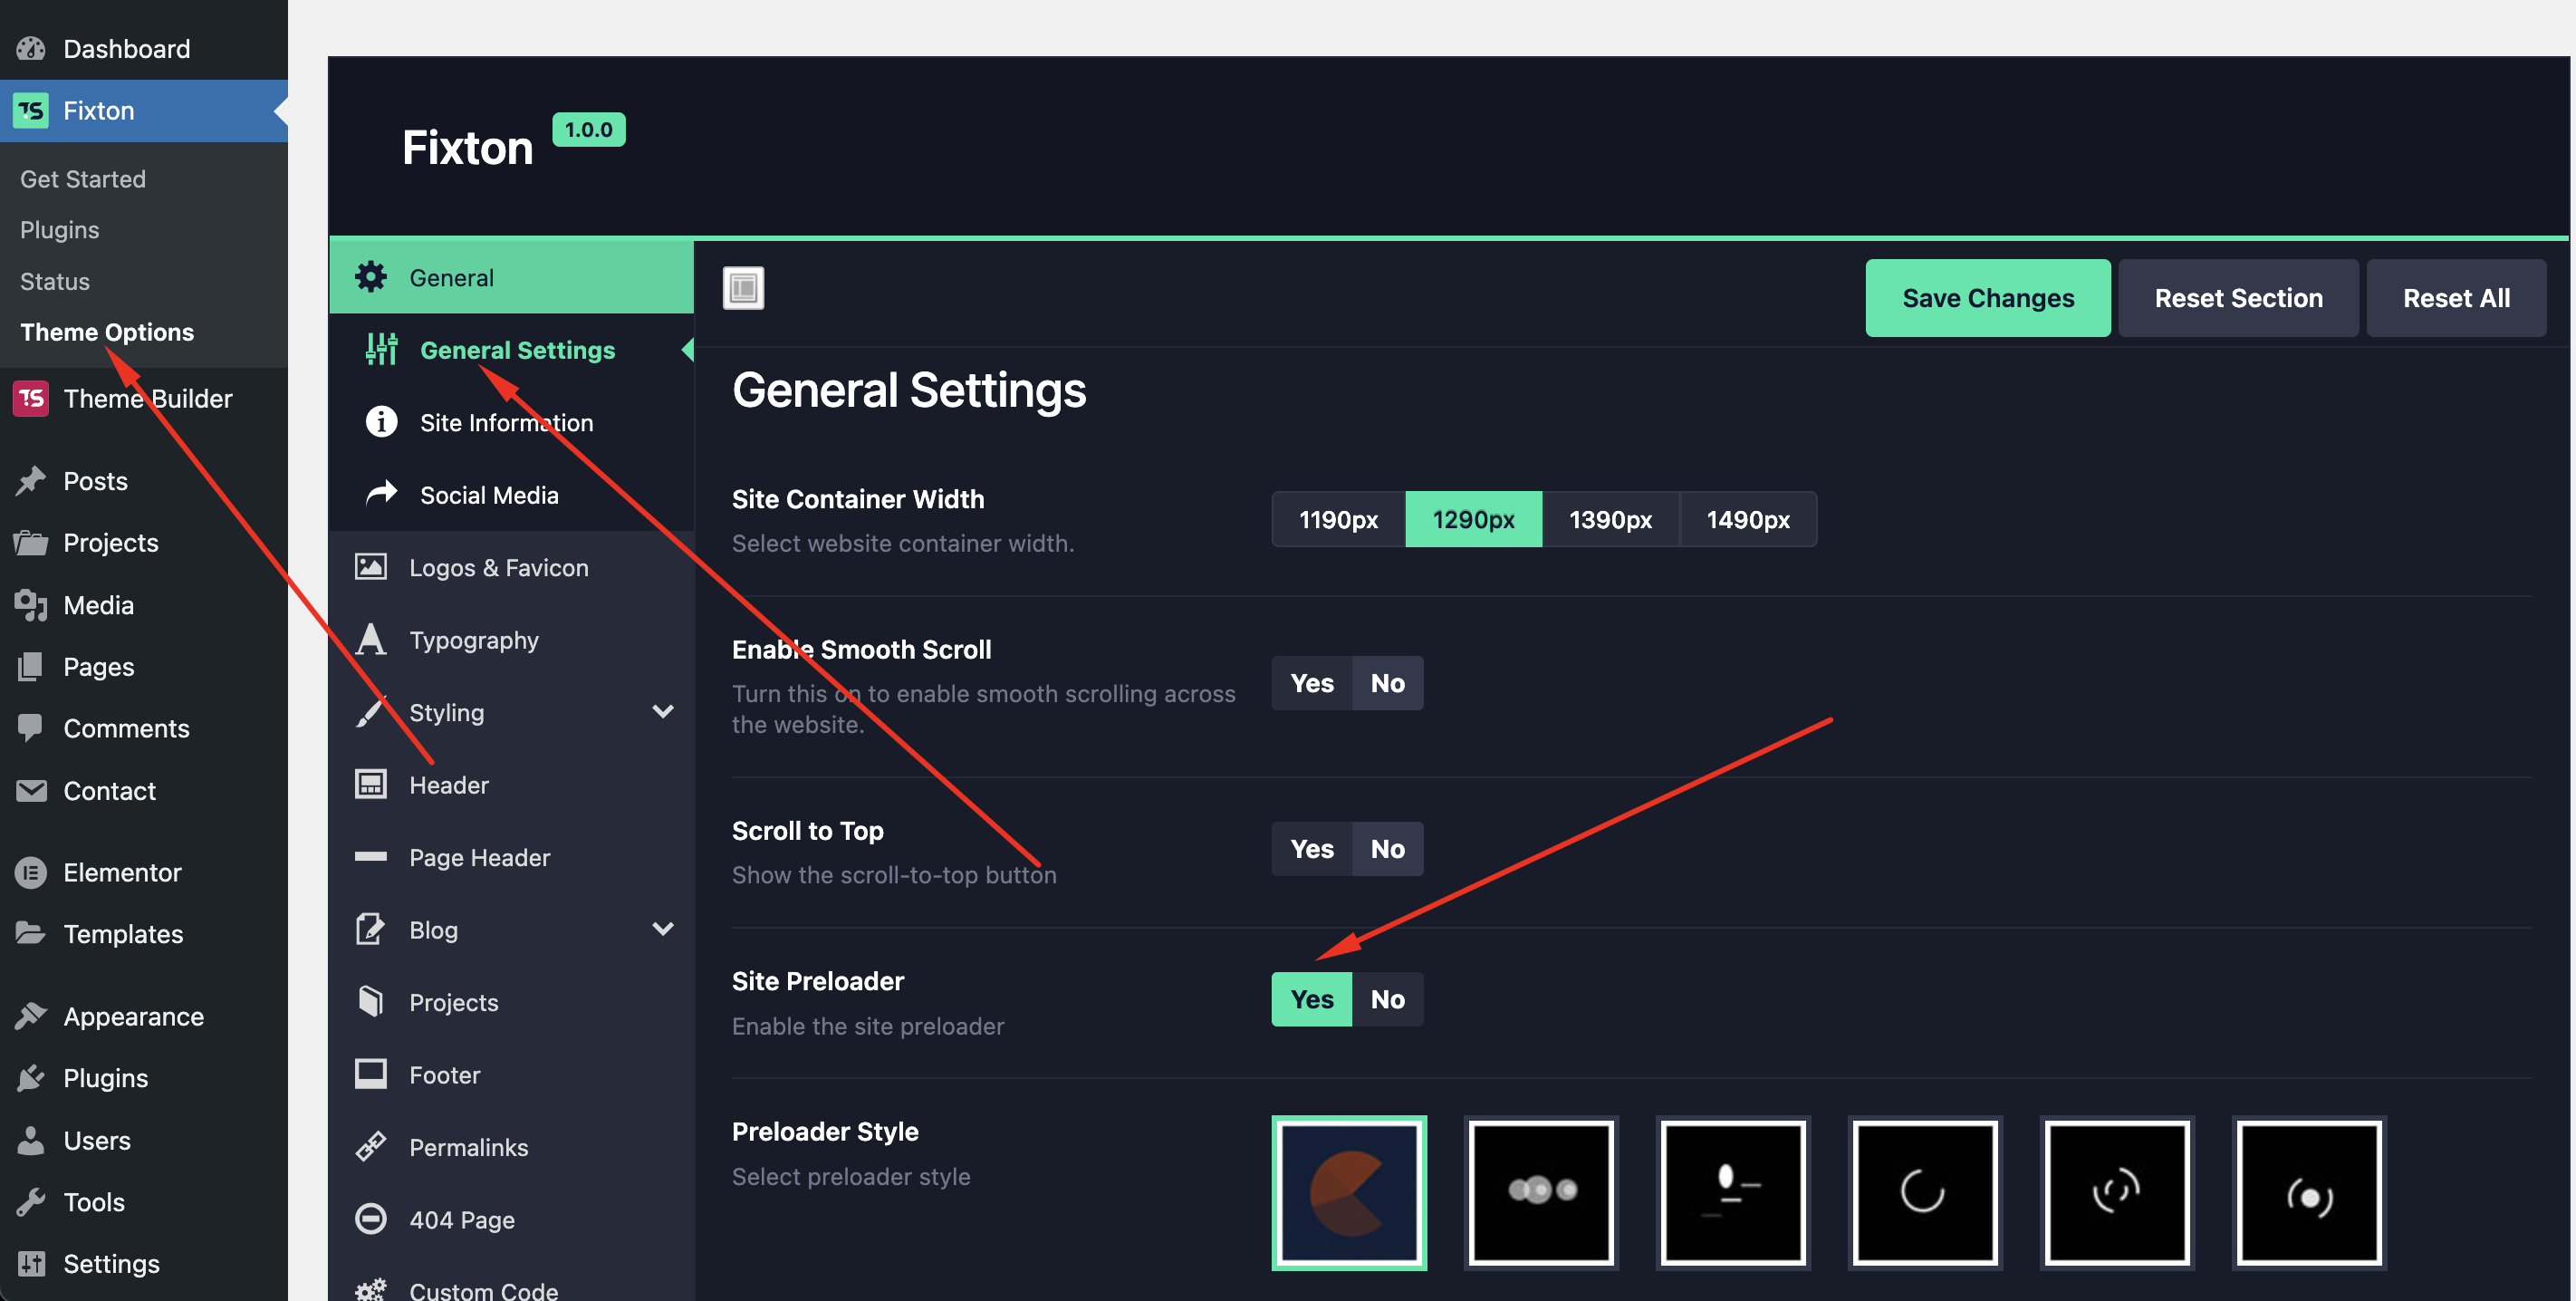Click the Elementor icon in WordPress sidebar
Image resolution: width=2576 pixels, height=1301 pixels.
[x=31, y=872]
